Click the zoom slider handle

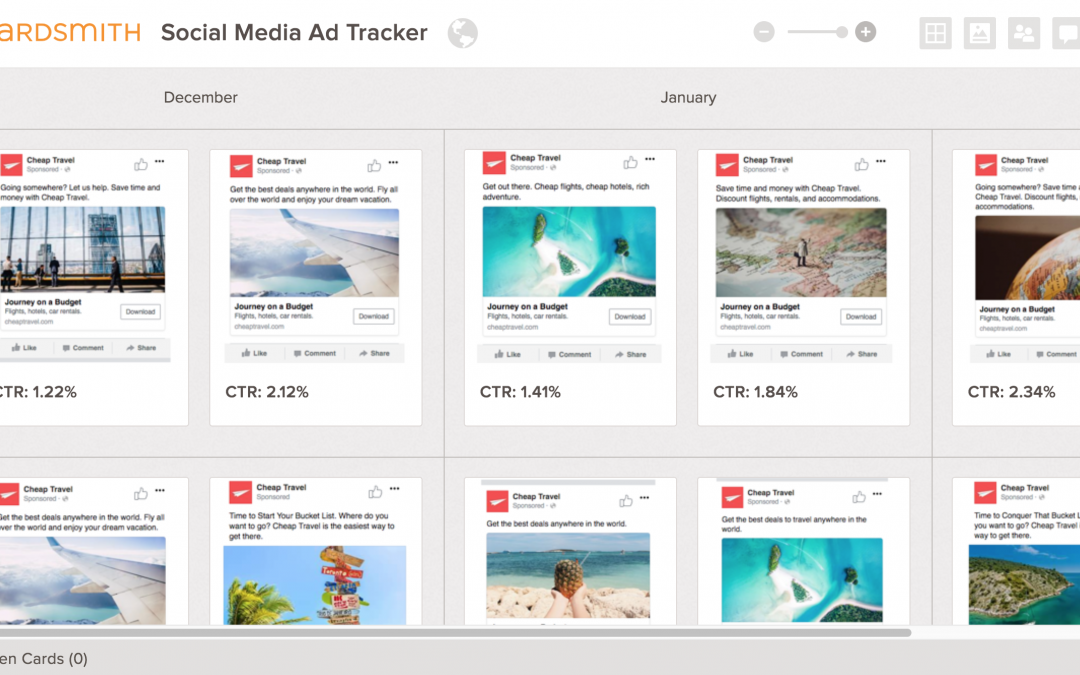(x=842, y=32)
